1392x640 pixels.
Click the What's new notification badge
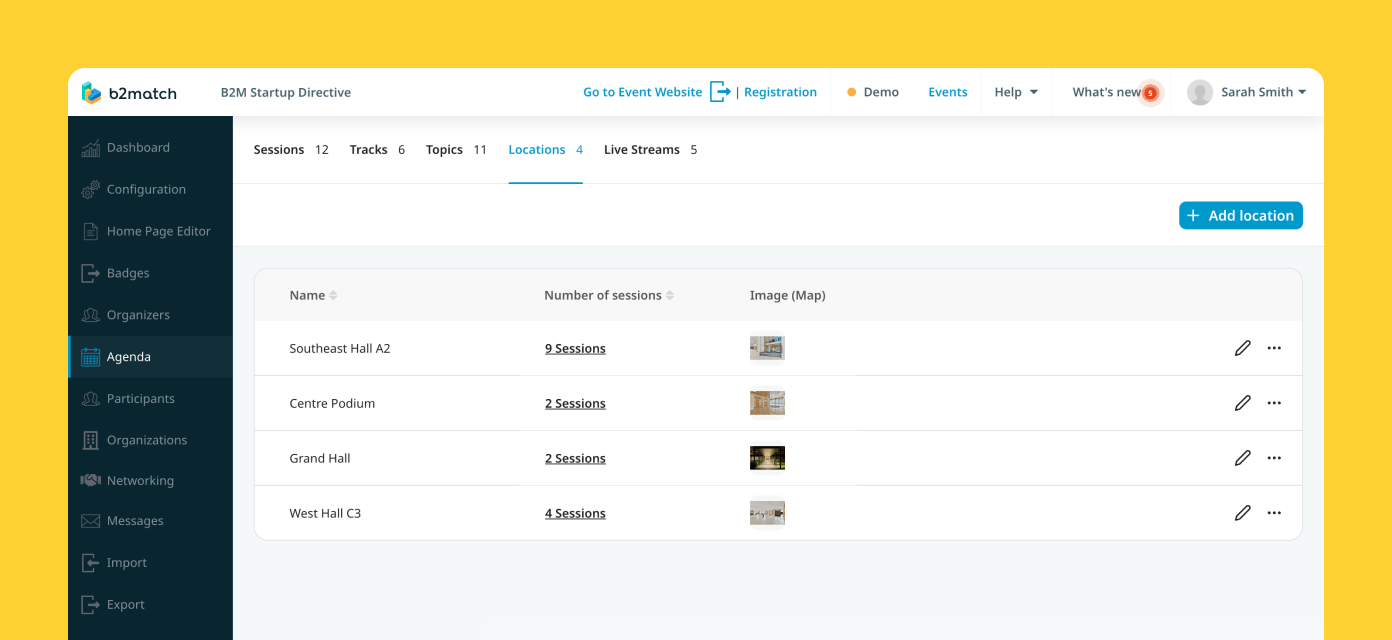1150,93
